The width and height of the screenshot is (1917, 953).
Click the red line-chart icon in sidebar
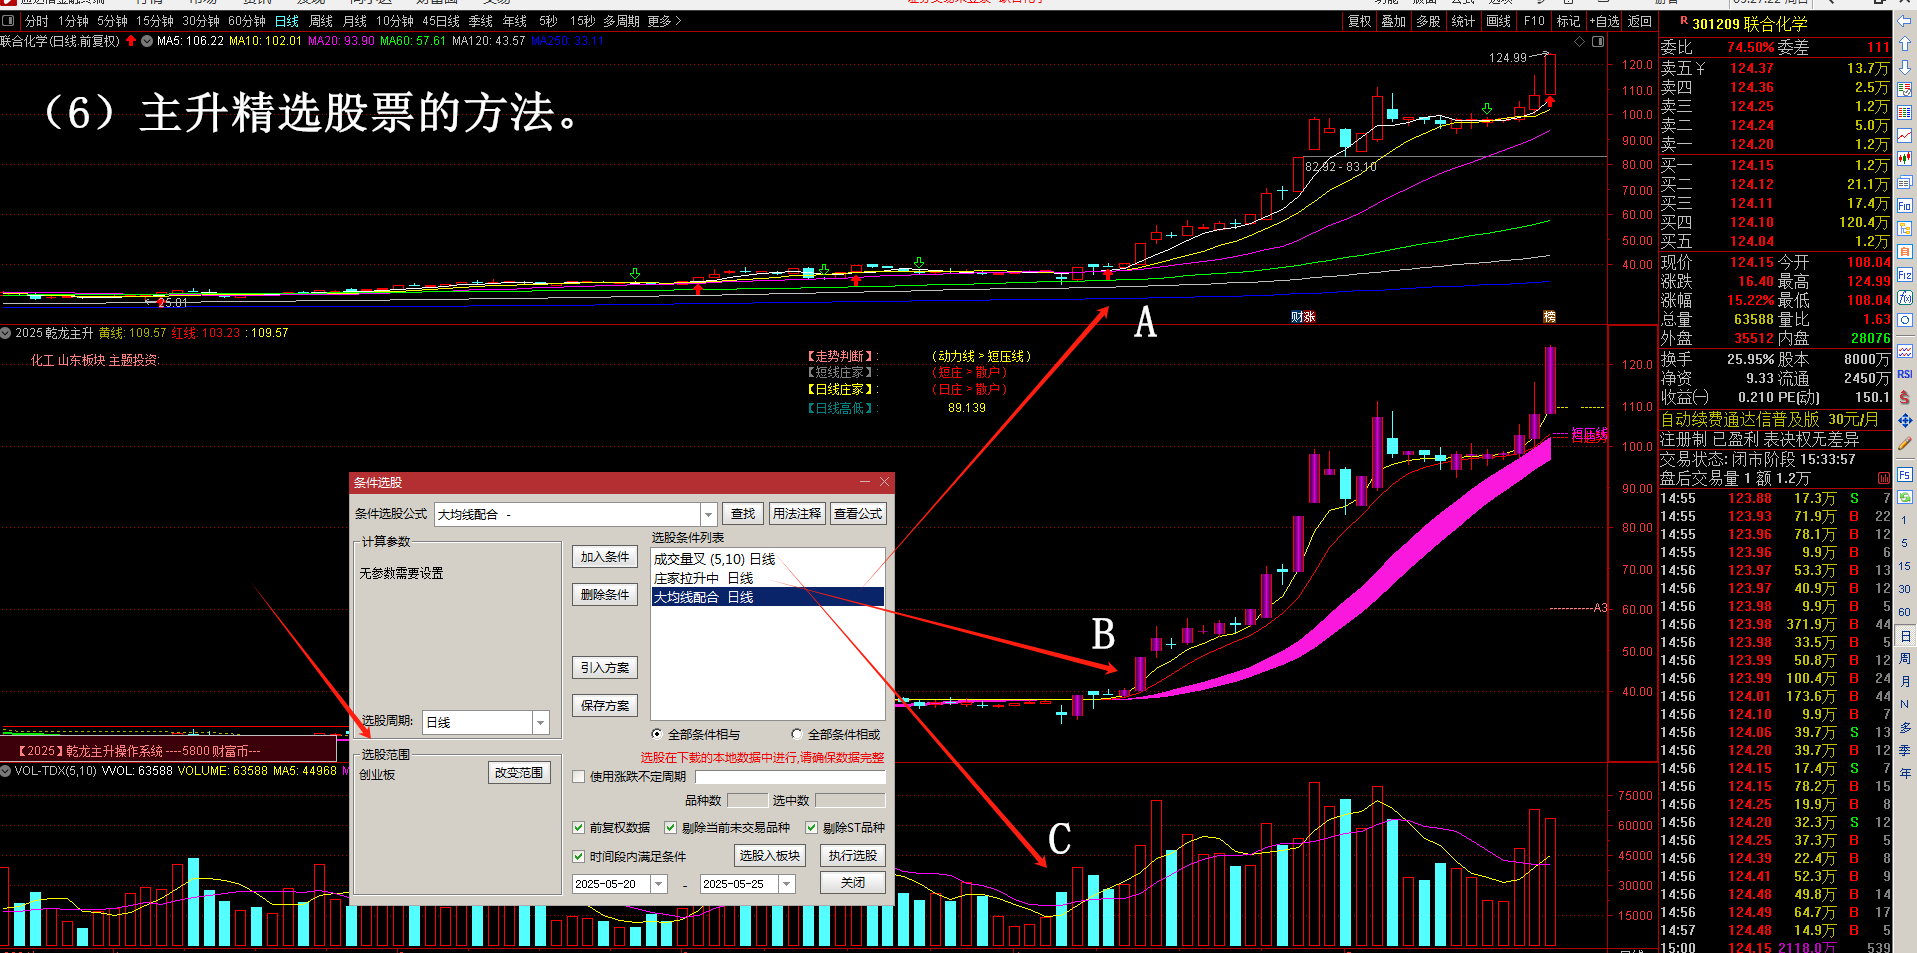point(1904,135)
